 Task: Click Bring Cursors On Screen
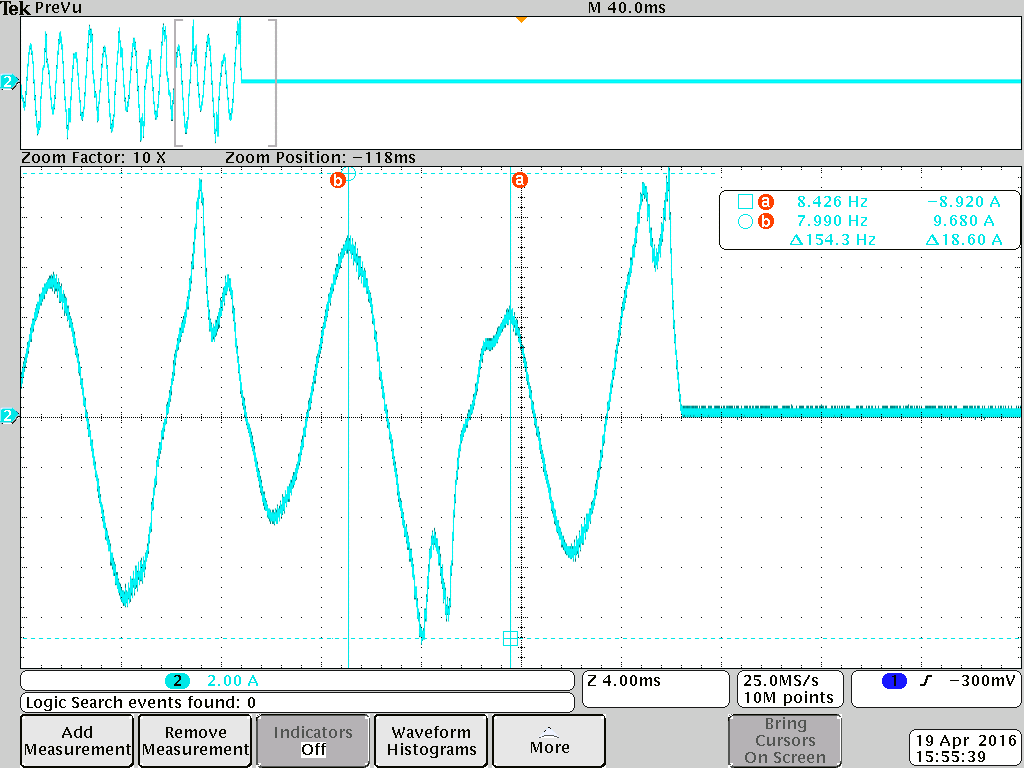[784, 741]
